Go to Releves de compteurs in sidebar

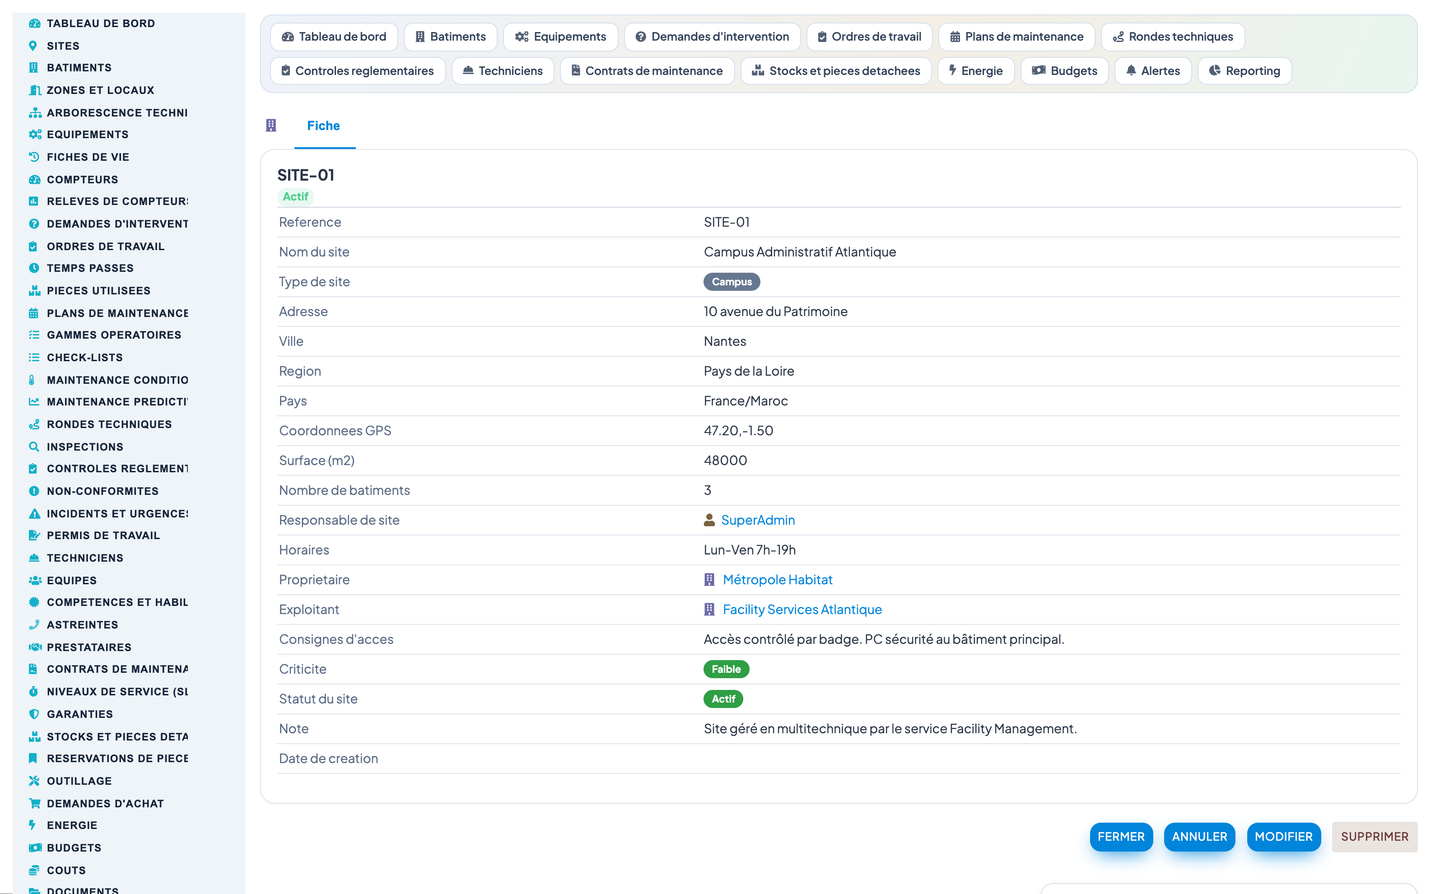click(x=117, y=202)
